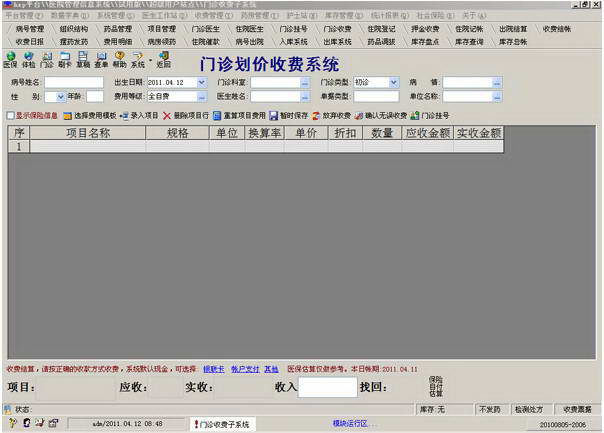
Task: Open 性别 dropdown
Action: pos(60,97)
